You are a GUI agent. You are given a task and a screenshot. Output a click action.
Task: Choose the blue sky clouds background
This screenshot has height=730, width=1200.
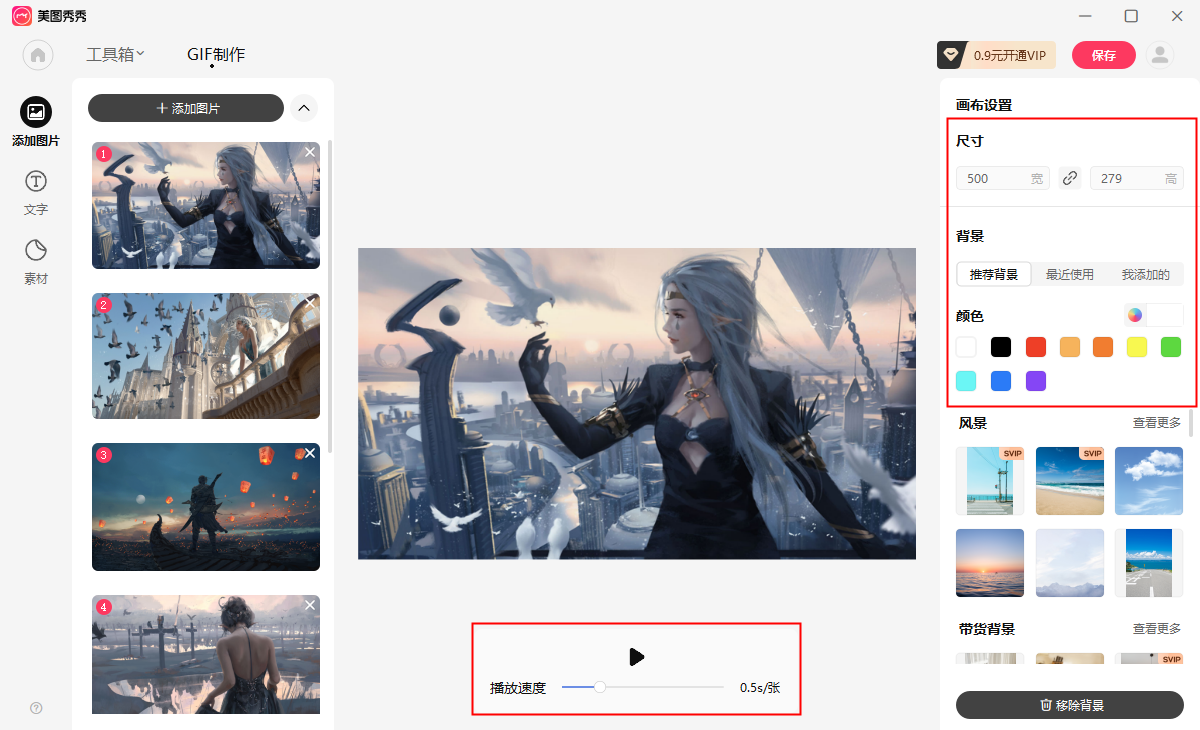pos(1149,481)
